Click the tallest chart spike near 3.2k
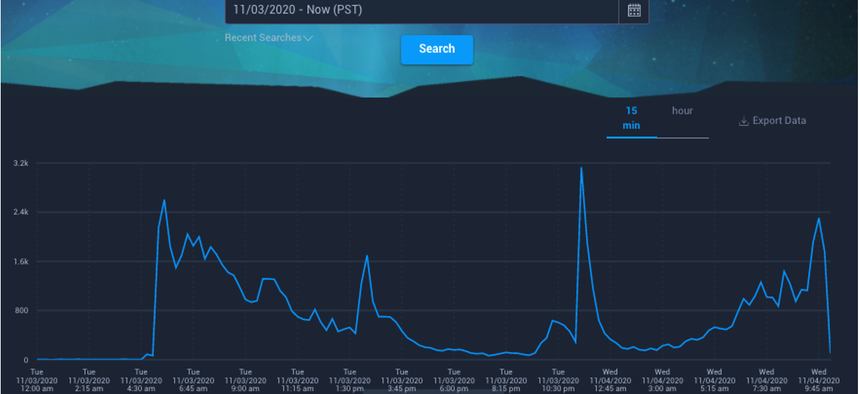The width and height of the screenshot is (860, 394). (x=581, y=168)
